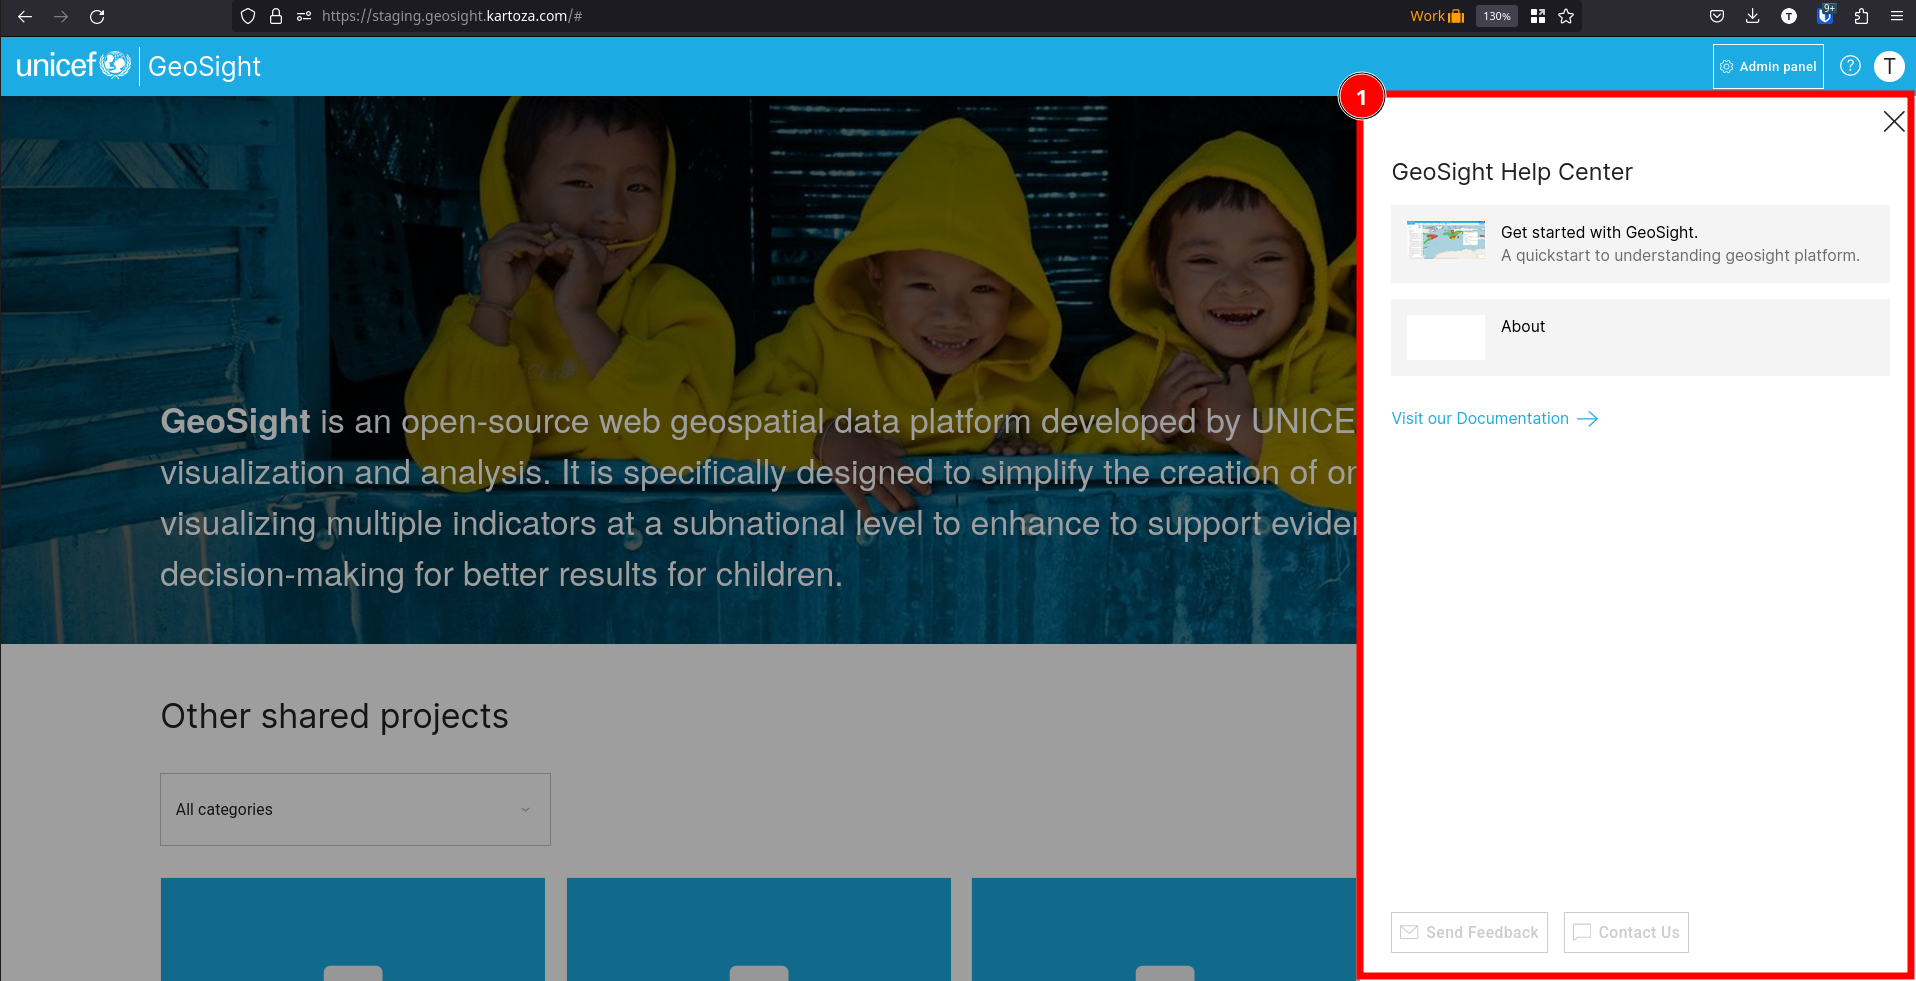Close the GeoSight Help Center panel
This screenshot has width=1916, height=981.
[x=1893, y=122]
